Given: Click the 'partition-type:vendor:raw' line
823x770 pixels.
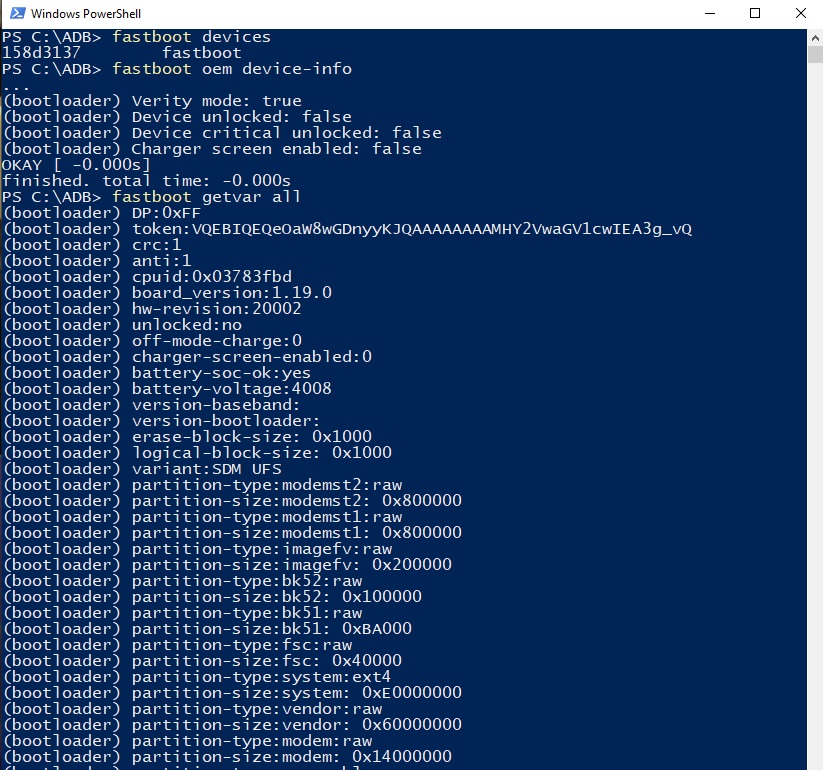Looking at the screenshot, I should 192,709.
